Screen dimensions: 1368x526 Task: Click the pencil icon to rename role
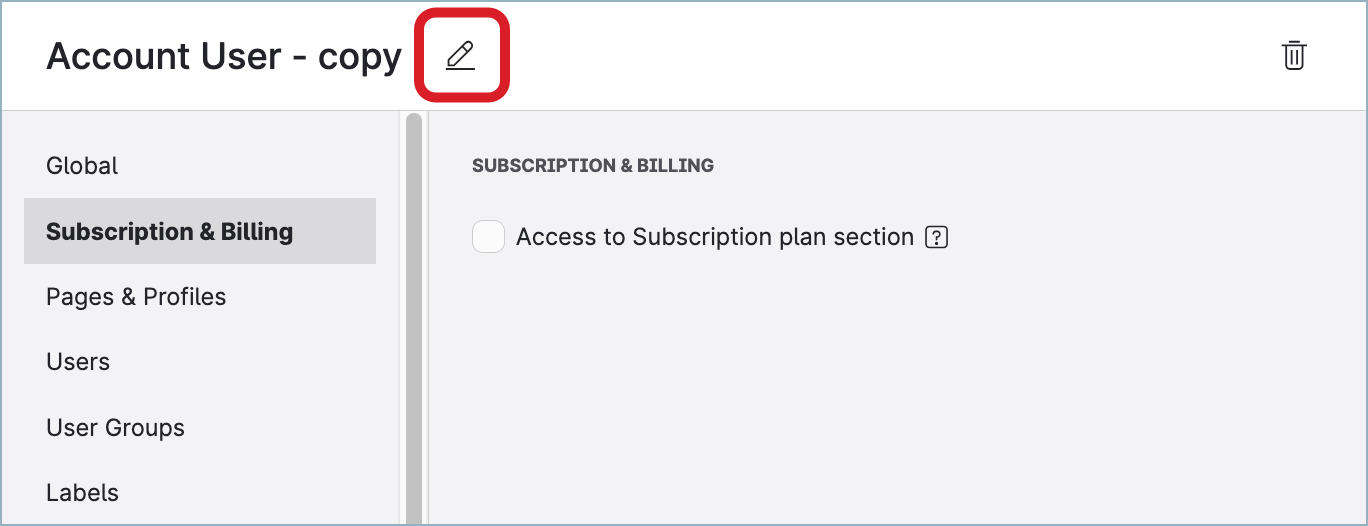click(x=460, y=56)
